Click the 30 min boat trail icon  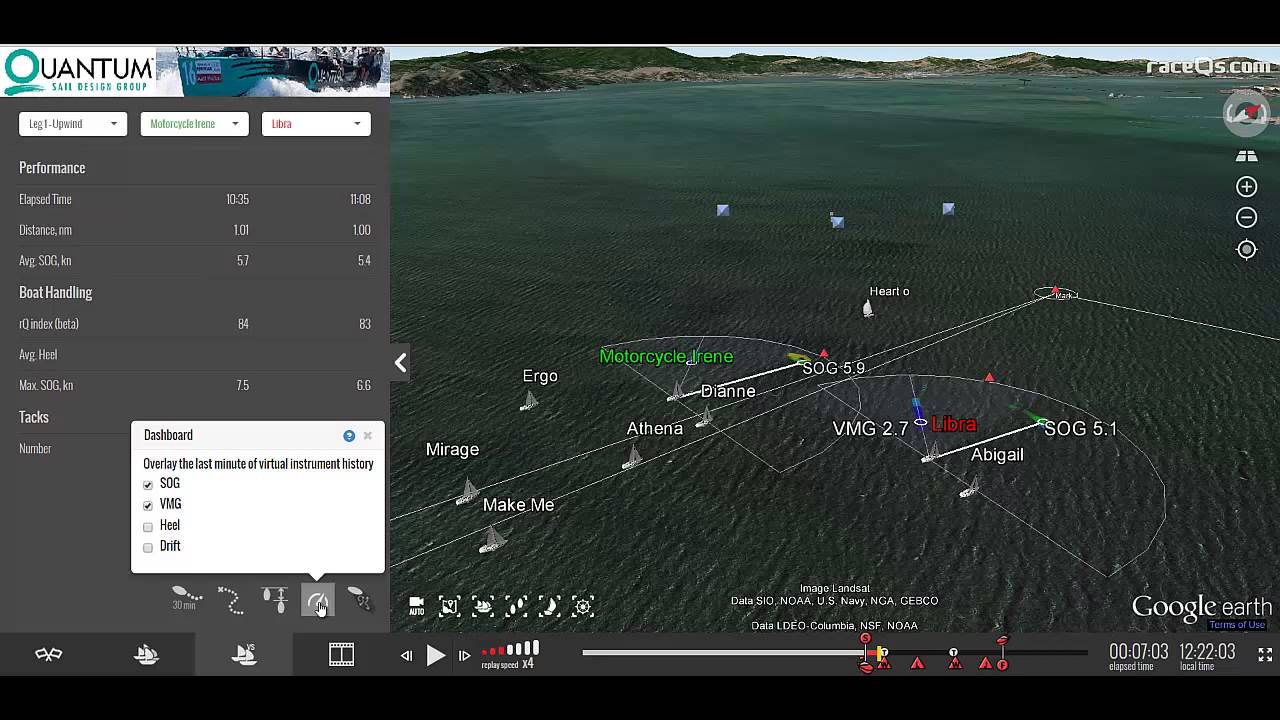click(186, 599)
